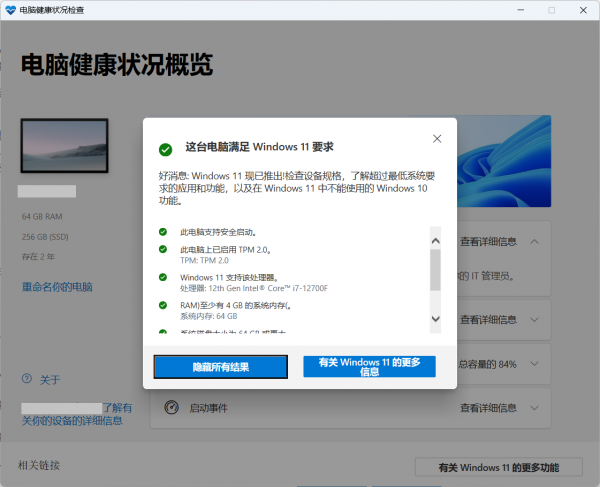600x487 pixels.
Task: Click the dialog heading 这台电脑满足 Windows 11 要求
Action: tap(259, 147)
